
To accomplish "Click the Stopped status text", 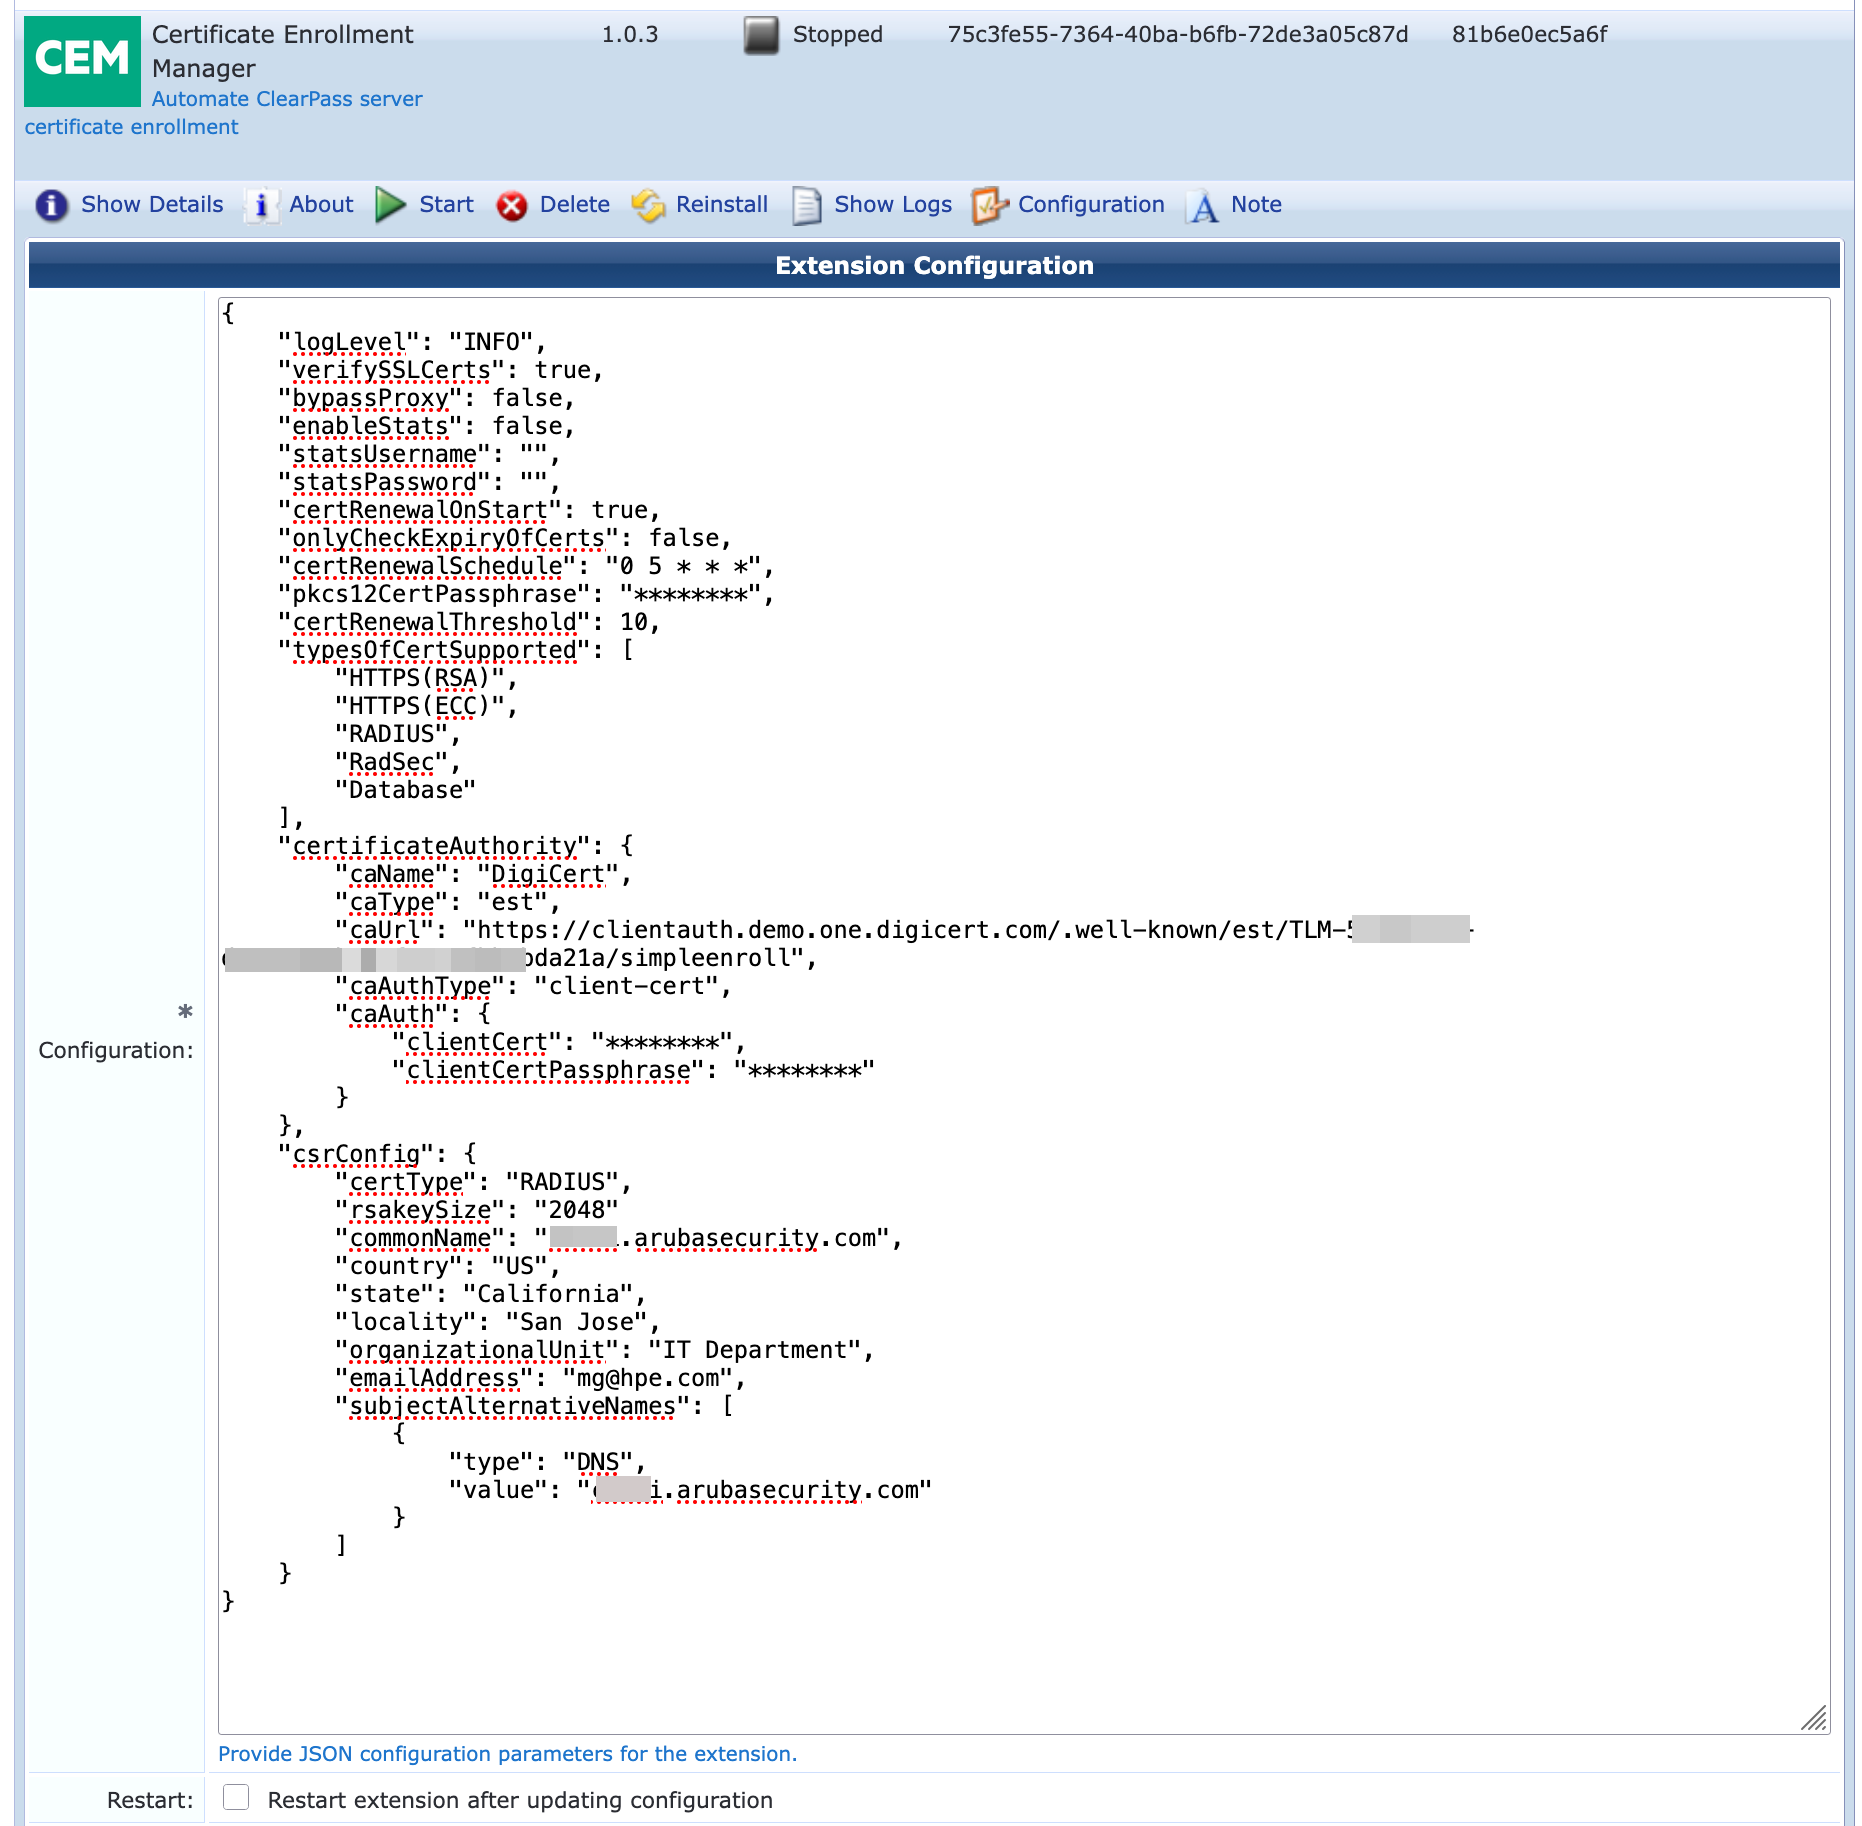I will click(x=838, y=34).
